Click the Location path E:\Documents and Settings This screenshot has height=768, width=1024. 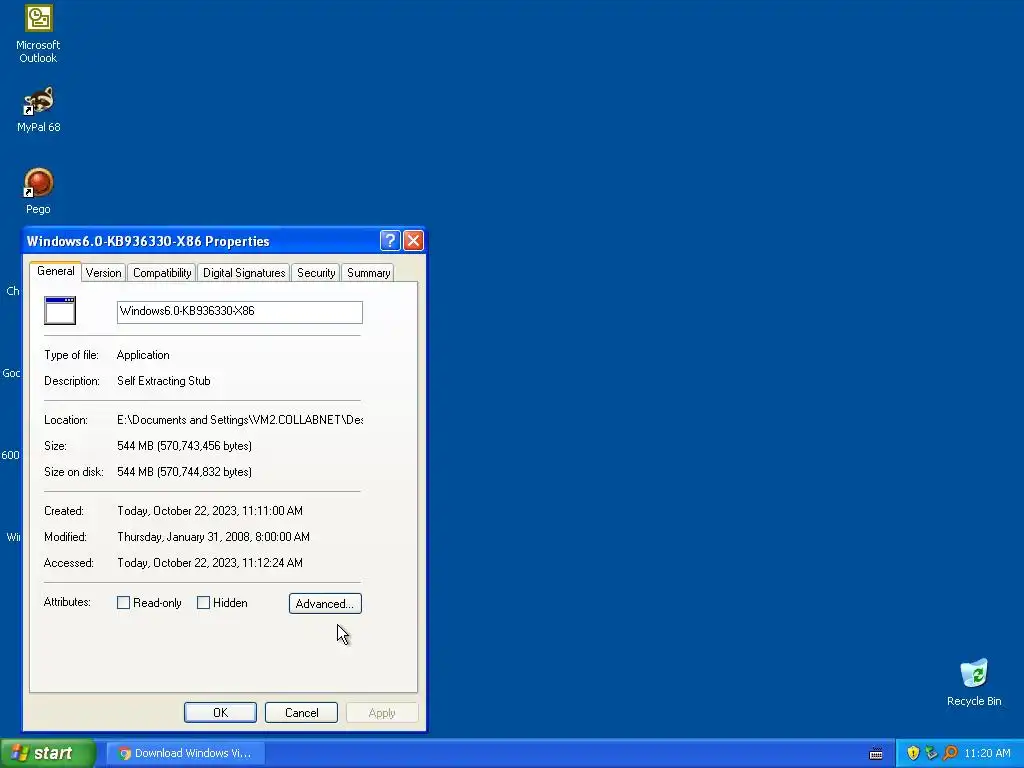coord(240,420)
